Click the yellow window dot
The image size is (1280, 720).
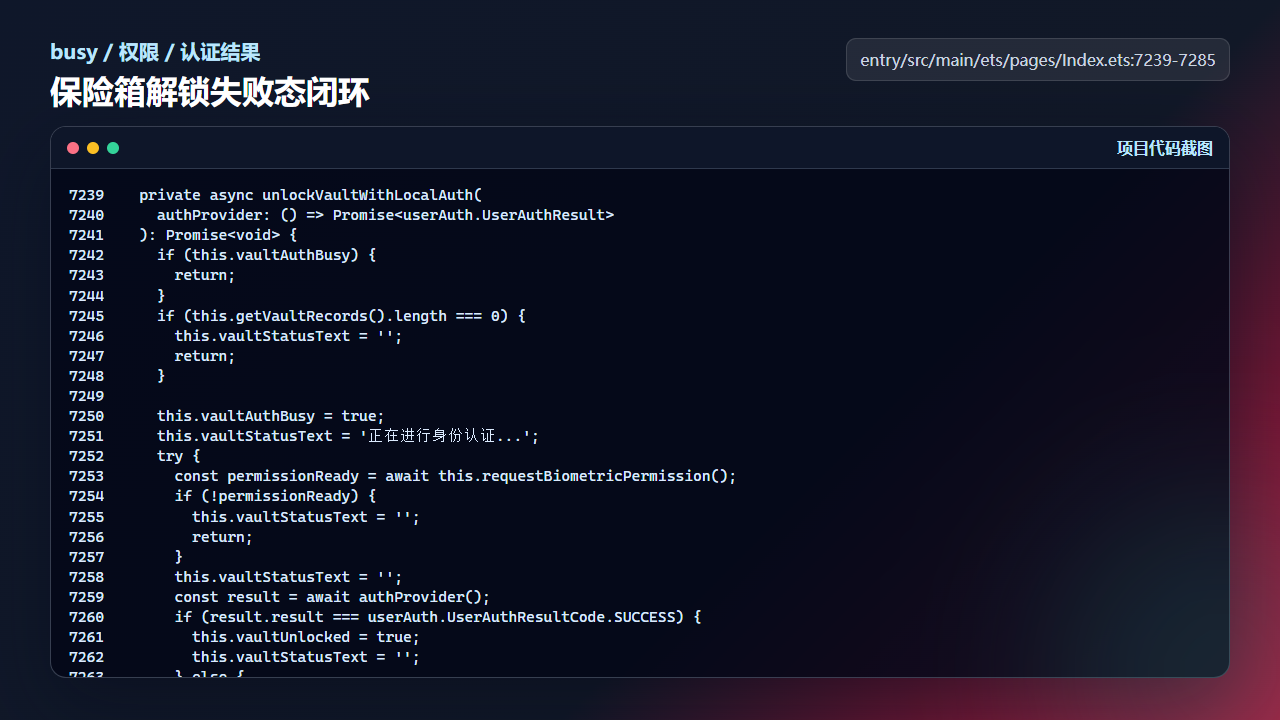point(93,148)
